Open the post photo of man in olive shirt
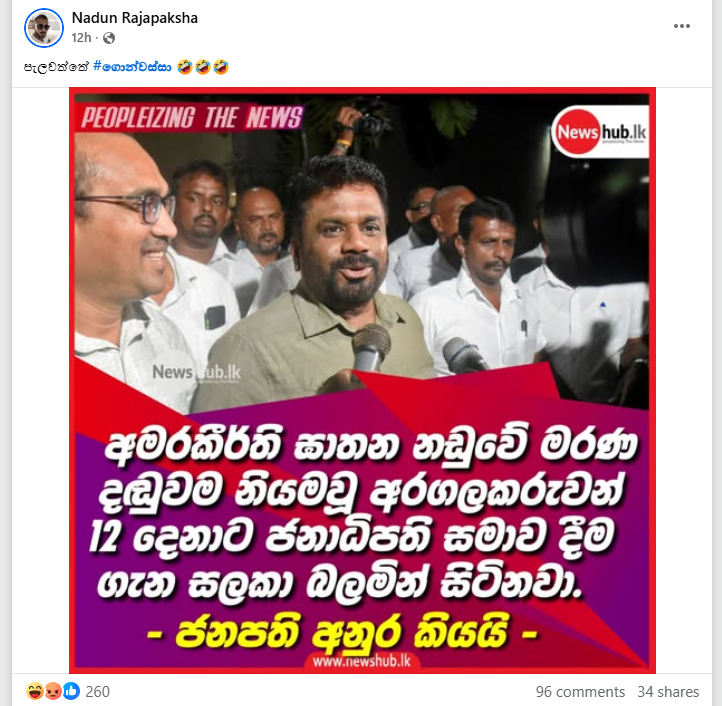722x706 pixels. 362,380
